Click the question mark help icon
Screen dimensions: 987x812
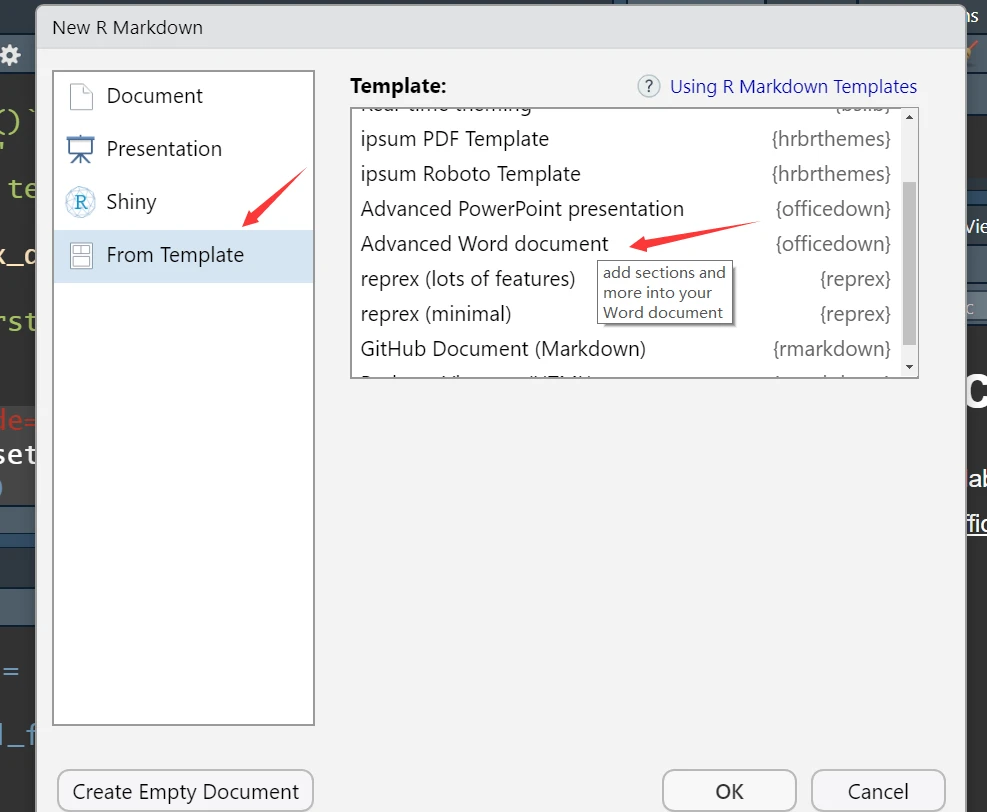click(x=649, y=87)
